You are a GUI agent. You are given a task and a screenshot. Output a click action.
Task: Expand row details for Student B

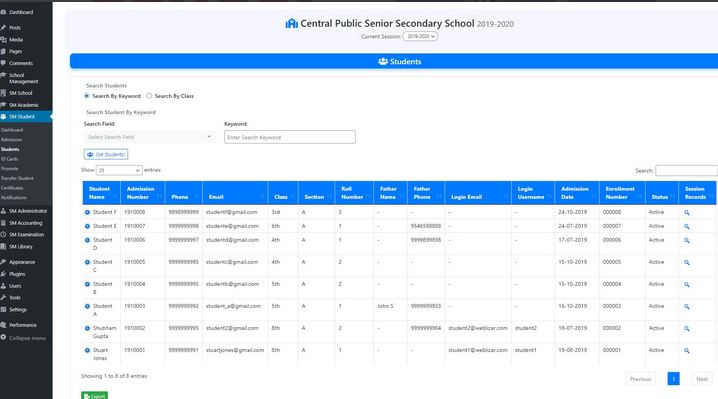(87, 284)
